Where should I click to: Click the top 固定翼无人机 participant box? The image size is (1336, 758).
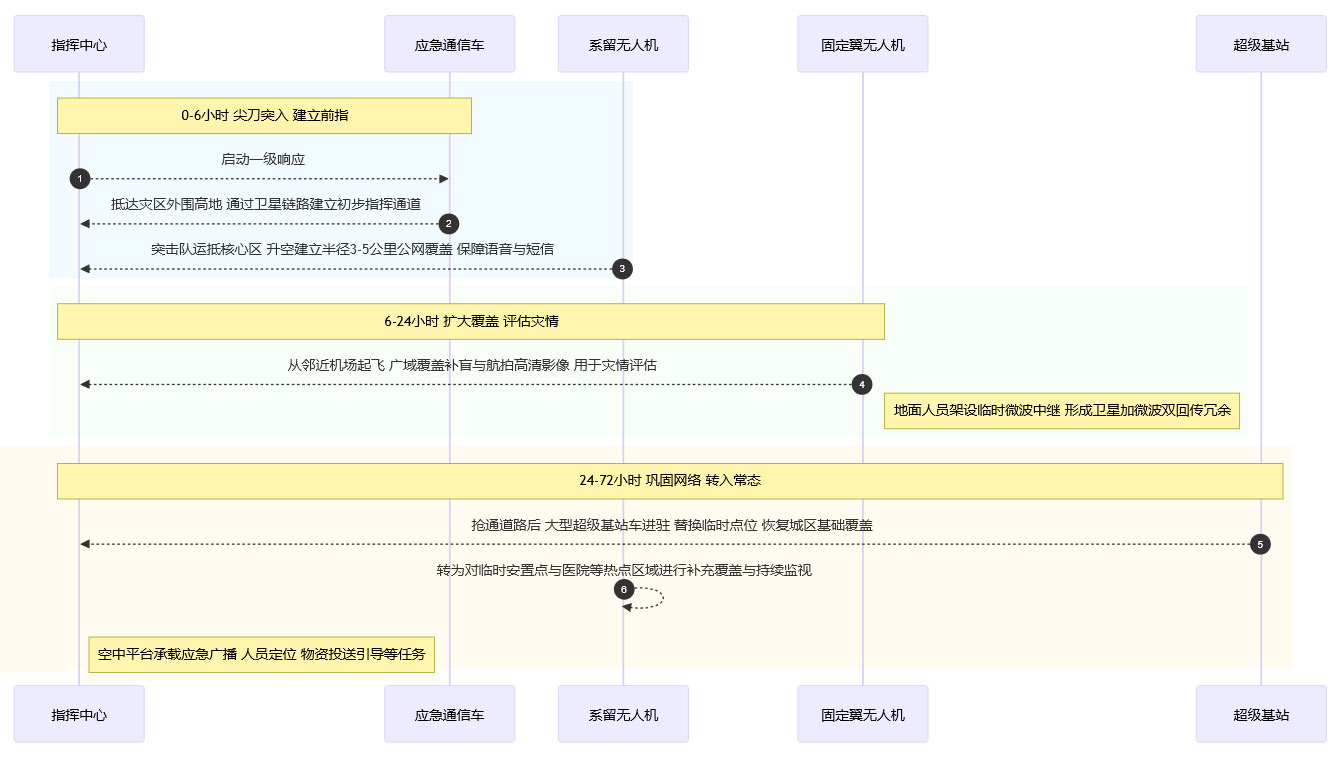862,44
